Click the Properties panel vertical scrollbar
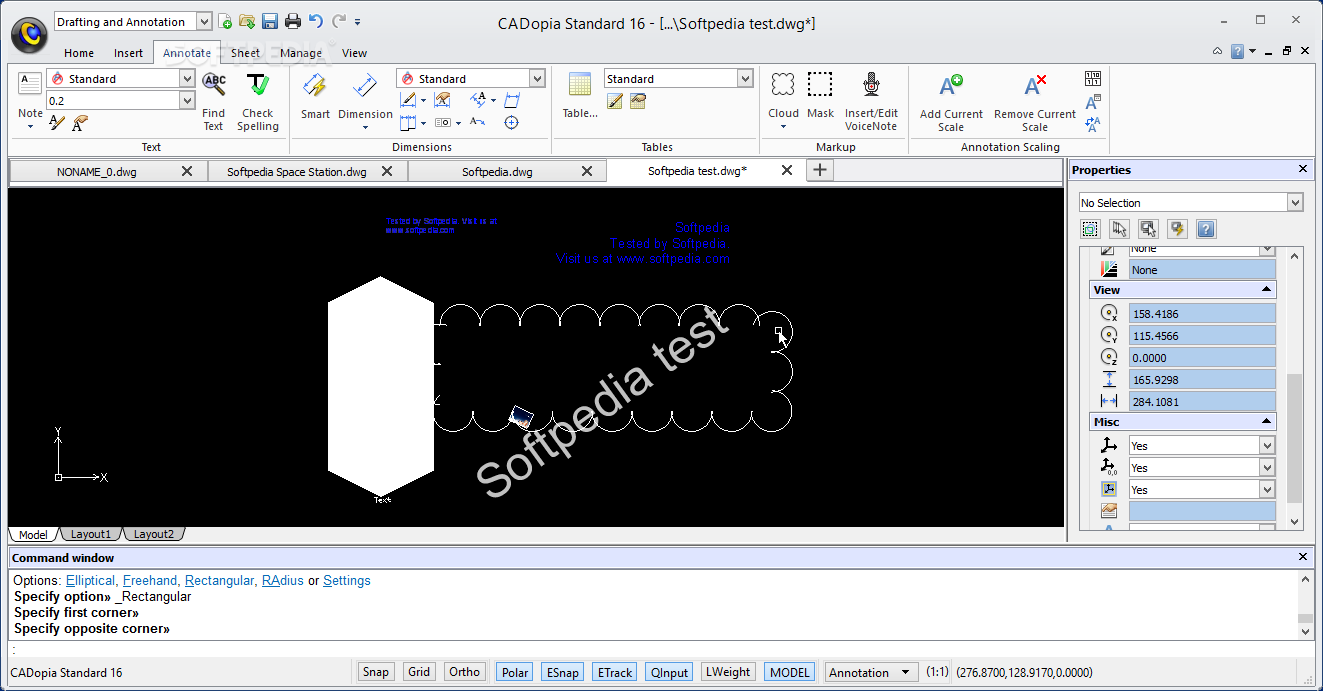Viewport: 1323px width, 691px height. click(x=1295, y=437)
